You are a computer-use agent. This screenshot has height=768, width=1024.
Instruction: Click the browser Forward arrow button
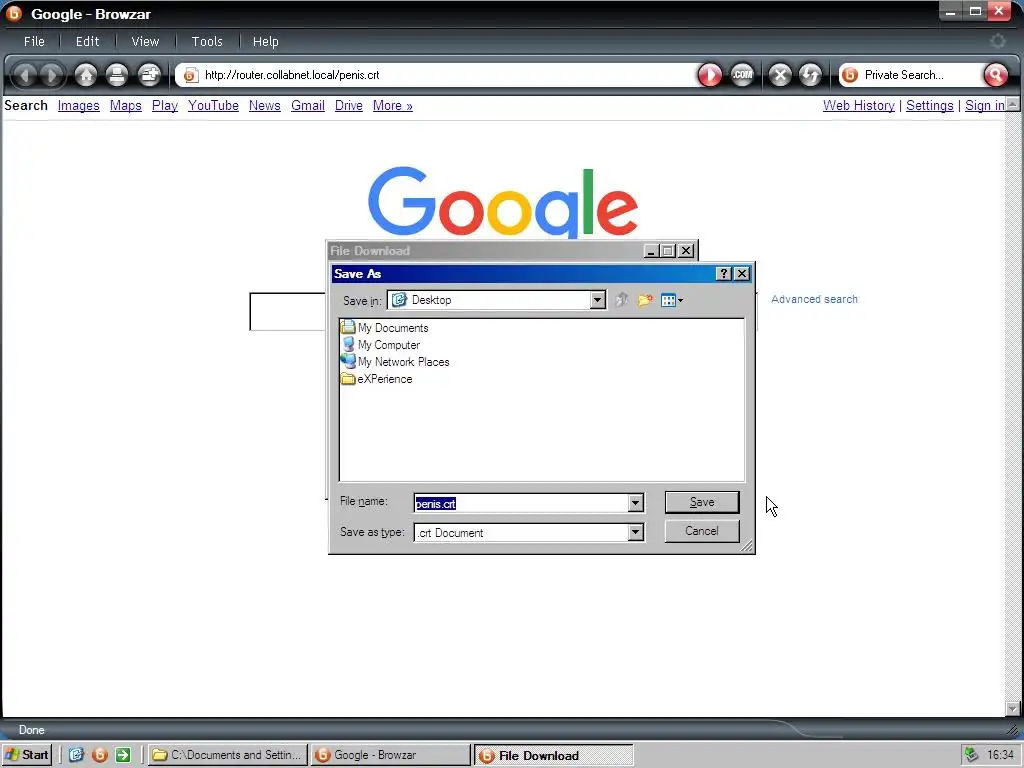click(52, 75)
